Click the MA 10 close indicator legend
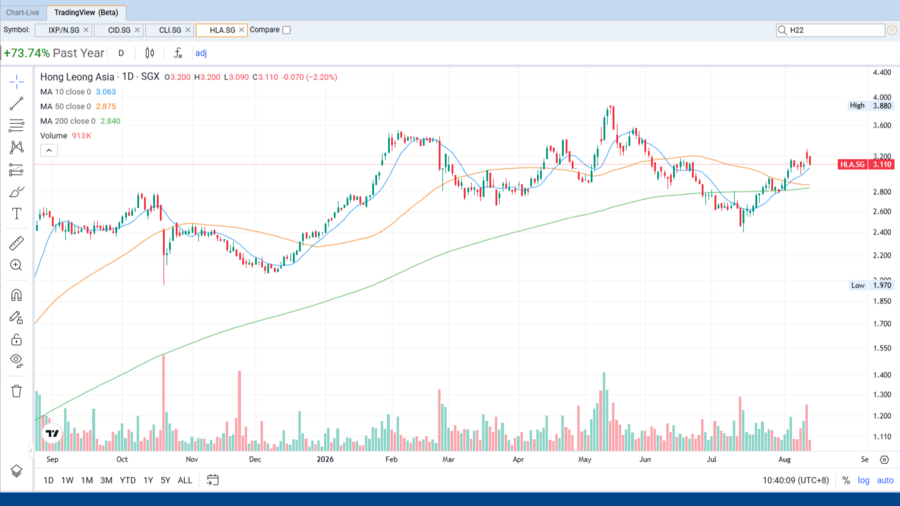900x506 pixels. (x=78, y=92)
